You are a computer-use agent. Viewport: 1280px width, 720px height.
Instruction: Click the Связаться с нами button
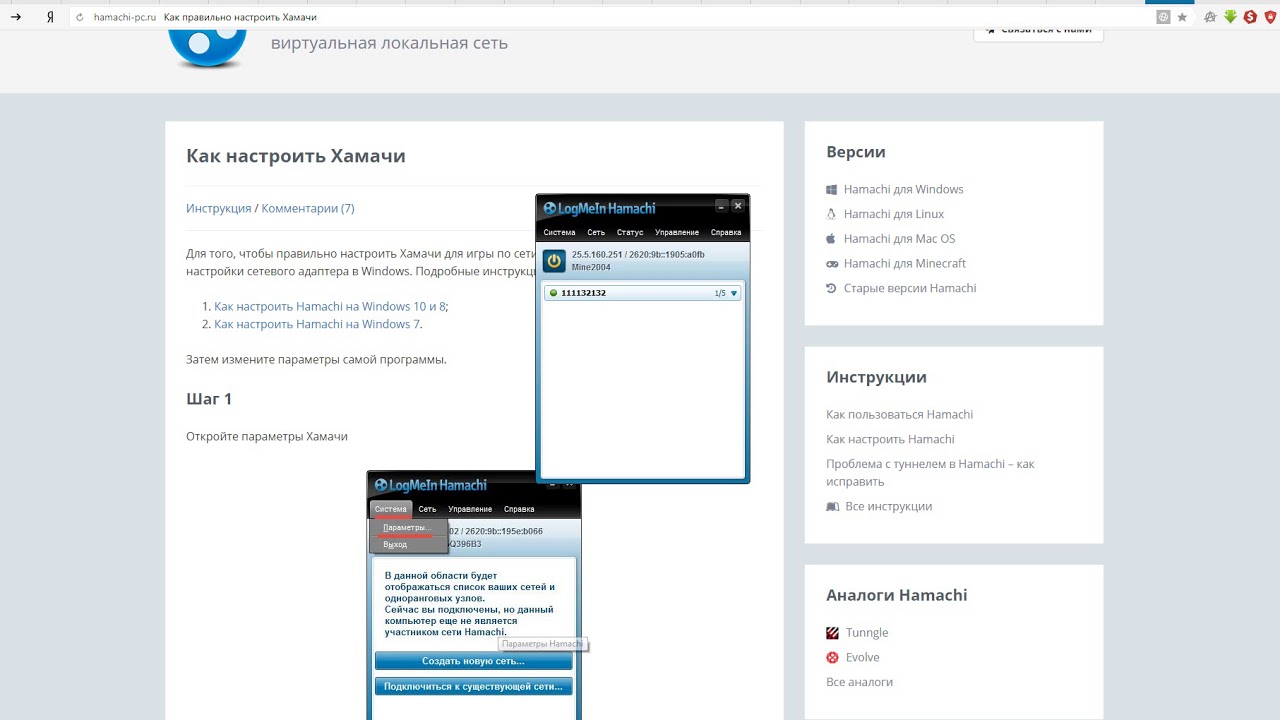1039,31
